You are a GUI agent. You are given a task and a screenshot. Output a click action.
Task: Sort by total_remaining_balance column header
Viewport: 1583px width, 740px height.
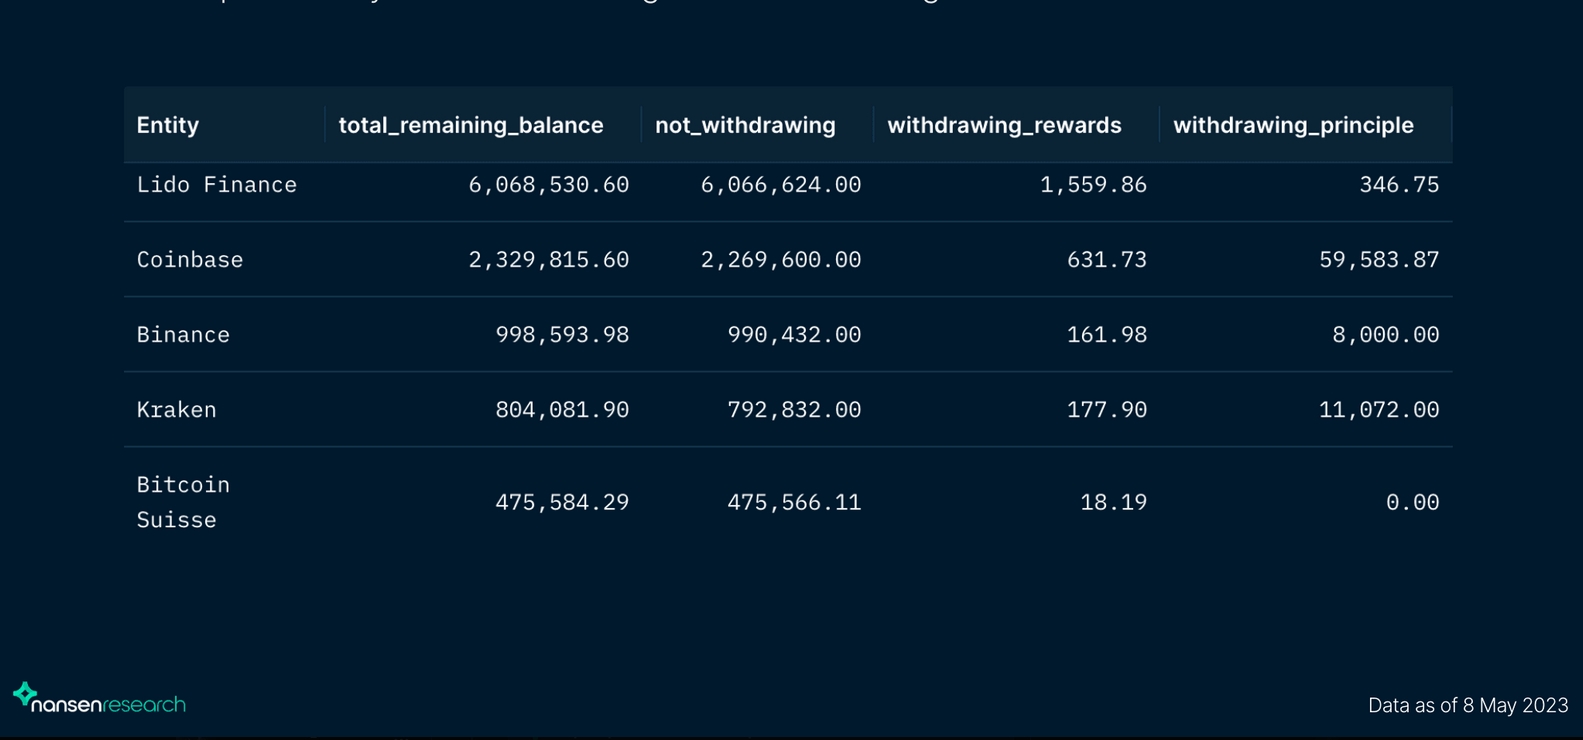click(x=471, y=125)
